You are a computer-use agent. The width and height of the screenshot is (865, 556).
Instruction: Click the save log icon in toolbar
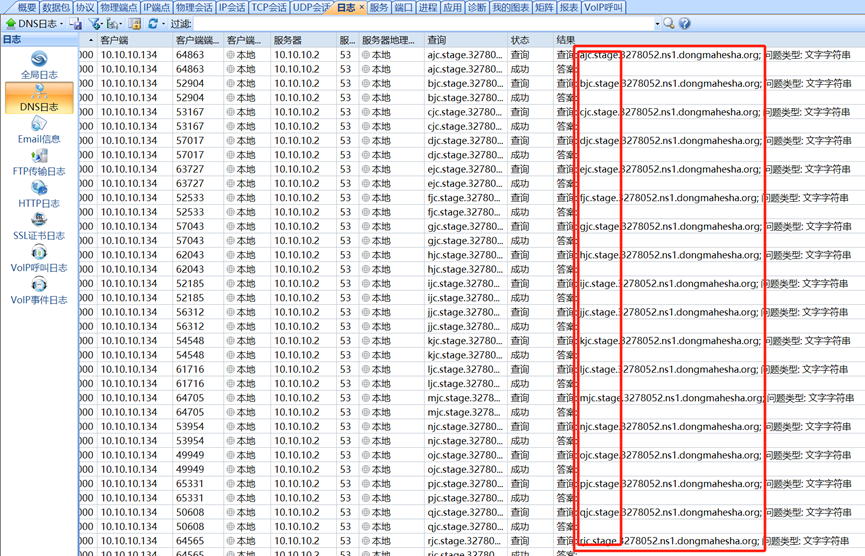coord(76,24)
